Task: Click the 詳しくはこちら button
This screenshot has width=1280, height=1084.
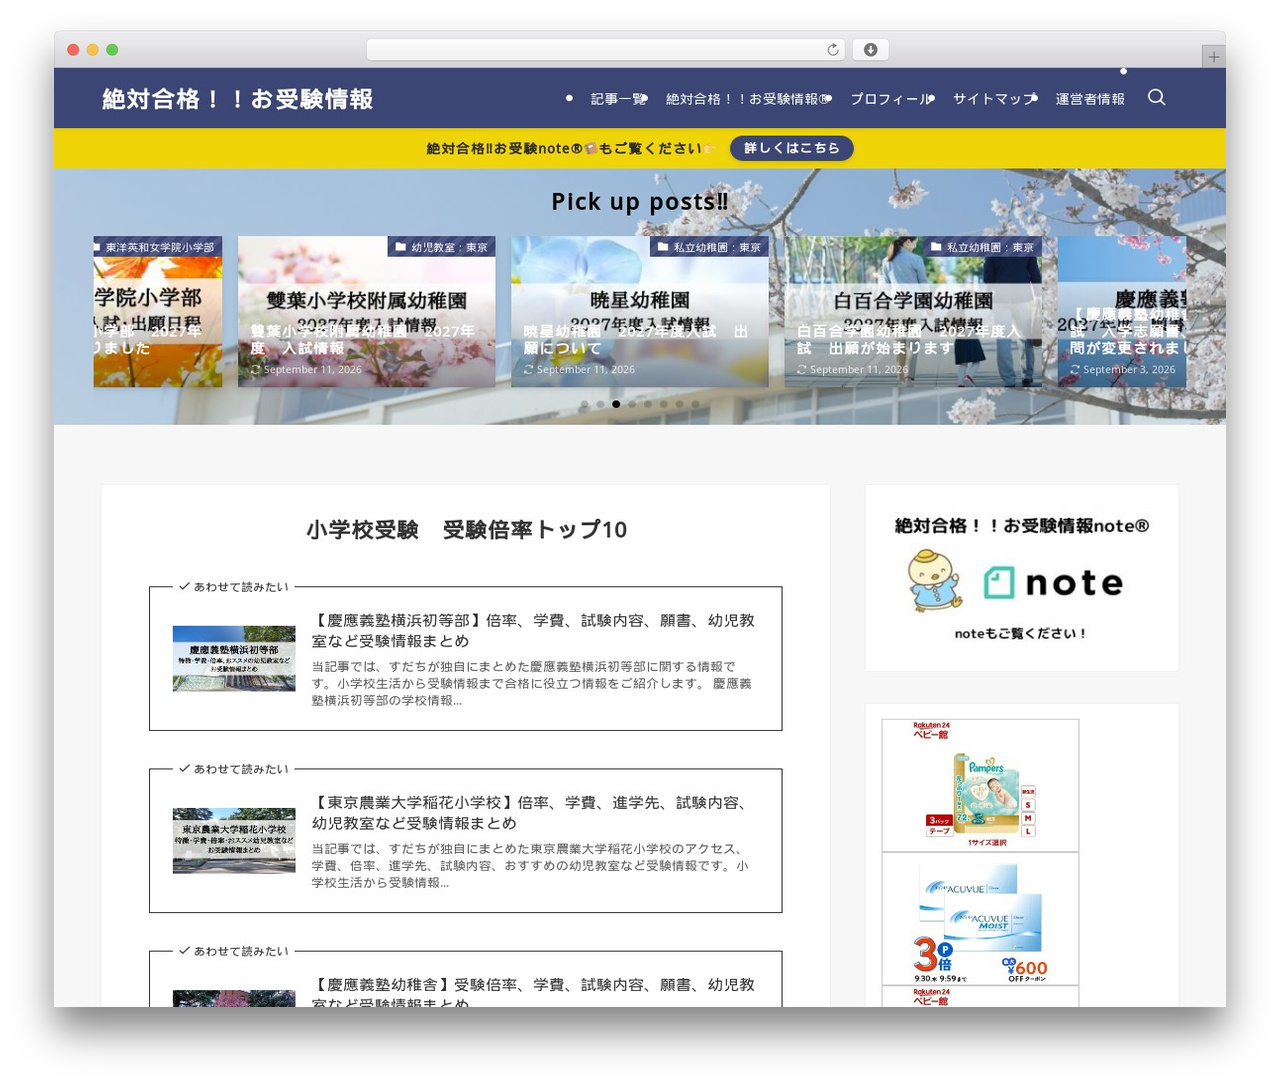Action: [x=792, y=148]
